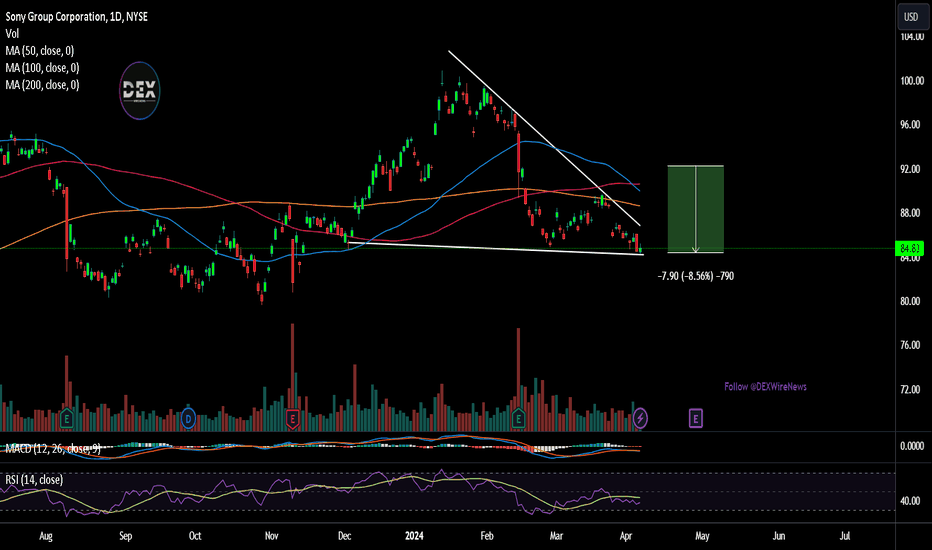The width and height of the screenshot is (932, 550).
Task: Click the 80.00 price axis label
Action: pos(912,301)
